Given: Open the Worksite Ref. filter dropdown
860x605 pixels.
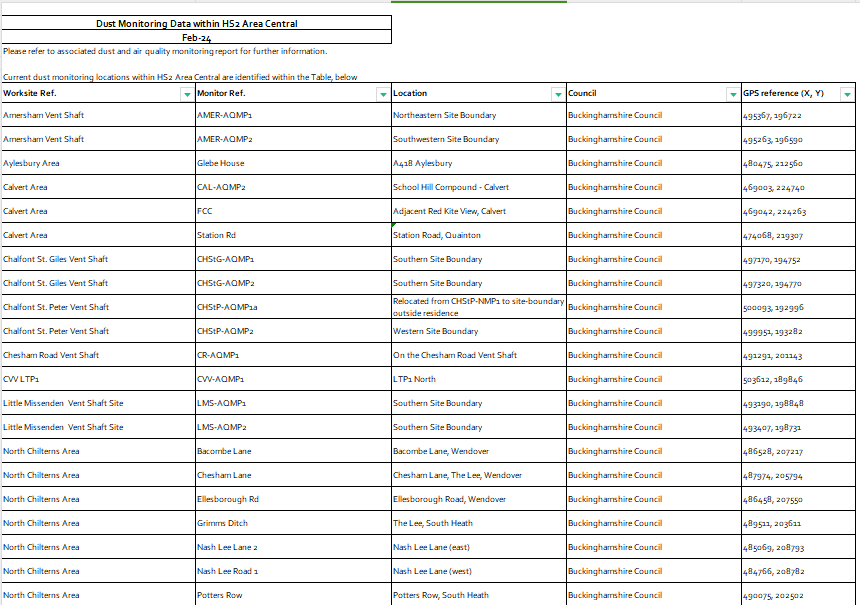Looking at the screenshot, I should click(x=186, y=94).
